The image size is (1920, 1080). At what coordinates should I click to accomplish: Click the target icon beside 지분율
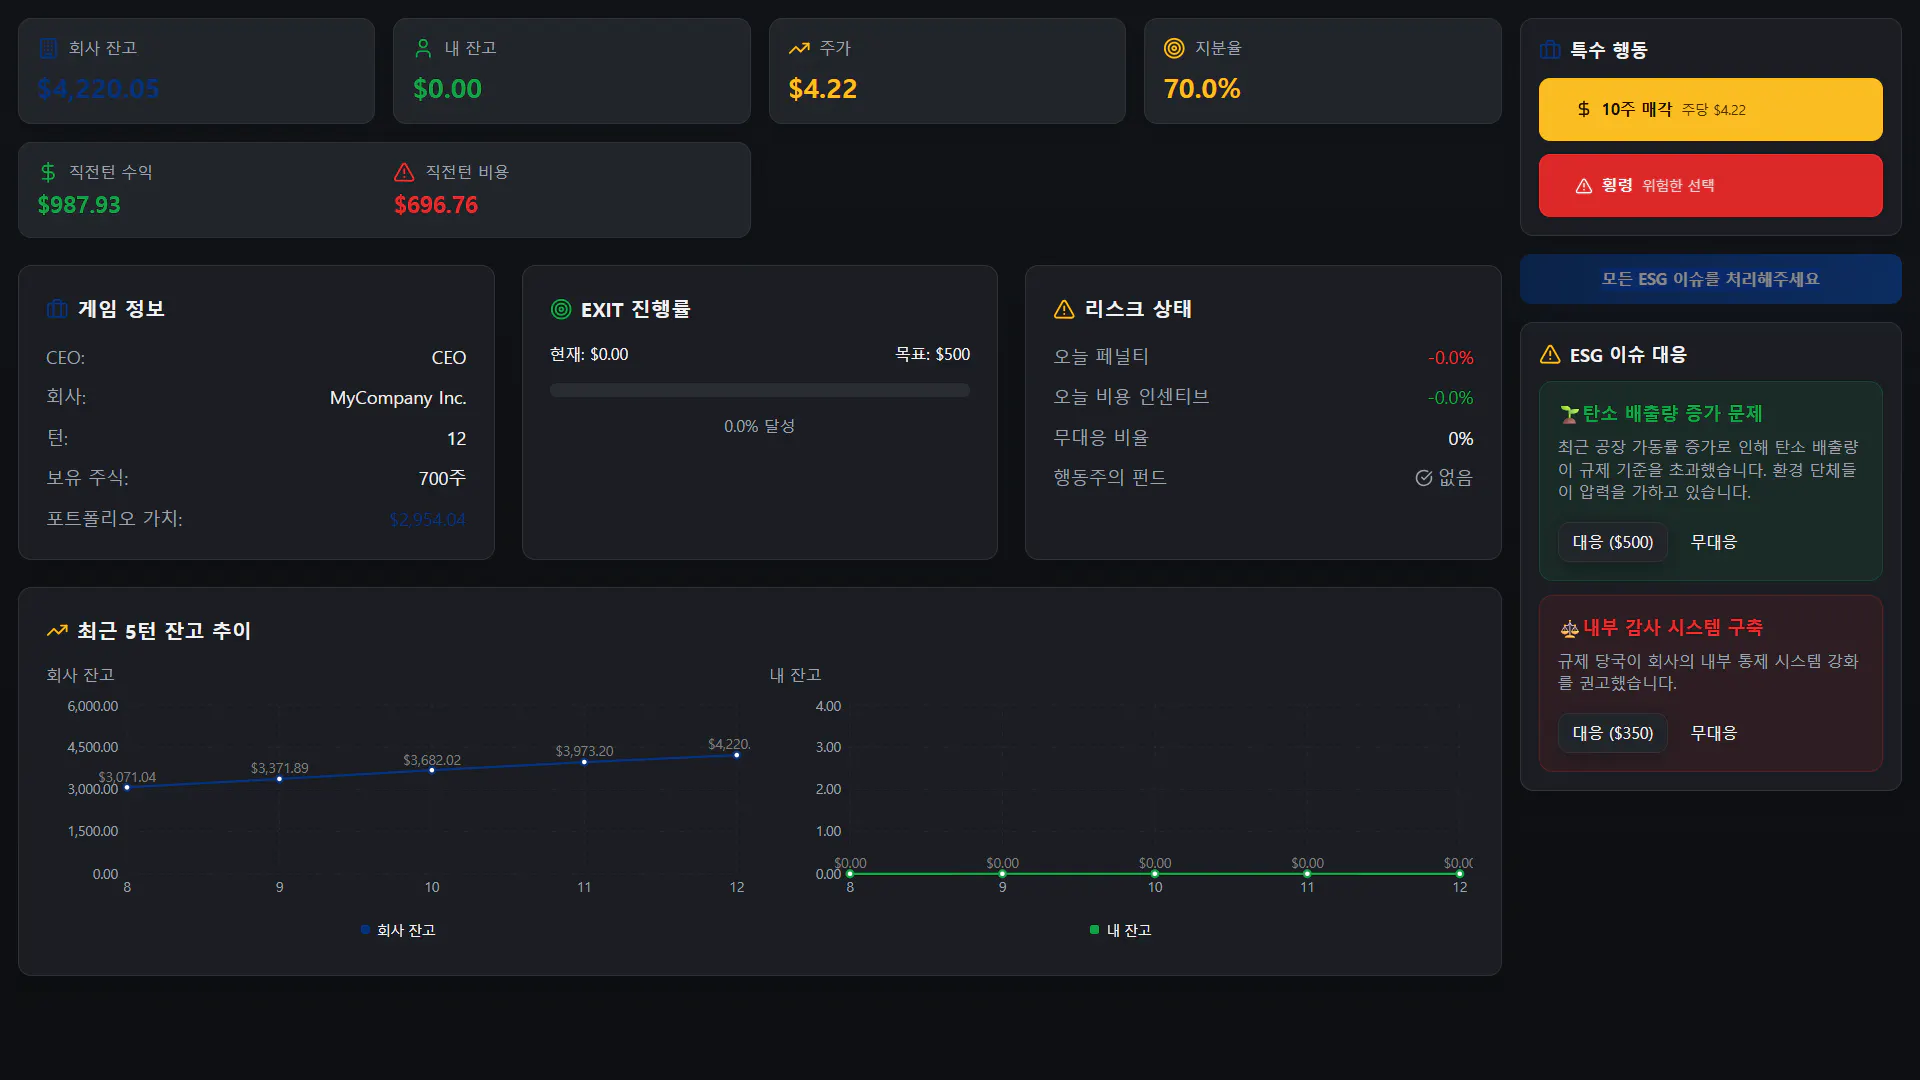[1174, 48]
